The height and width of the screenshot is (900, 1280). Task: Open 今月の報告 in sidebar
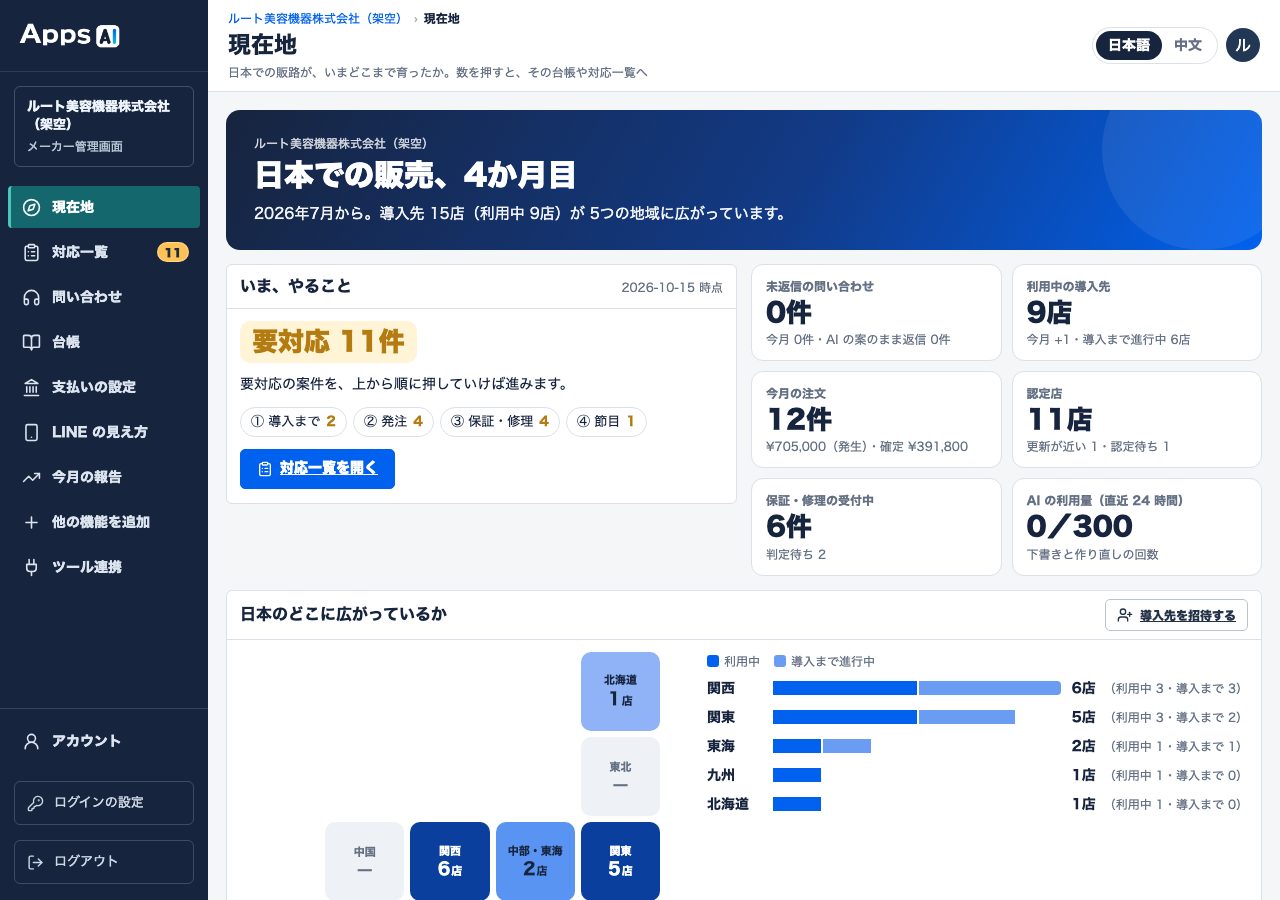click(104, 477)
